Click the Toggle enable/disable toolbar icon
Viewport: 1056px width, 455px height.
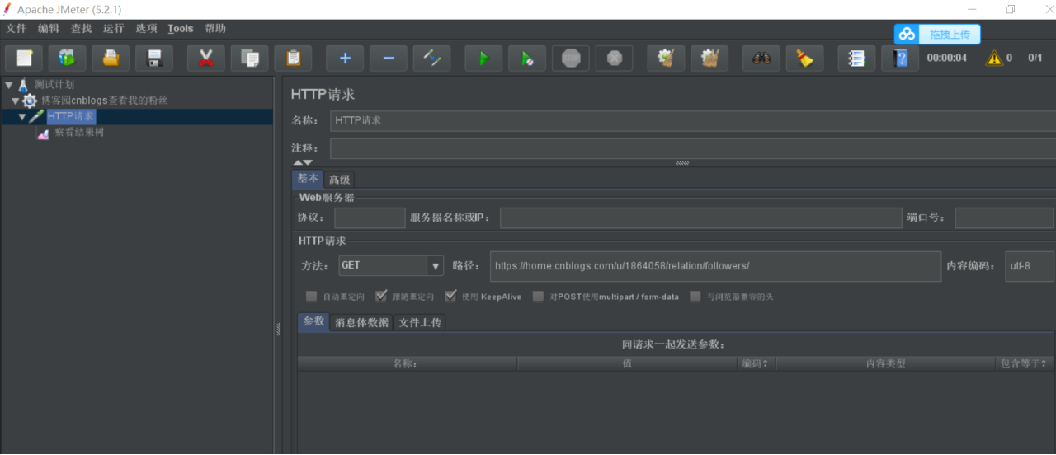pos(432,59)
